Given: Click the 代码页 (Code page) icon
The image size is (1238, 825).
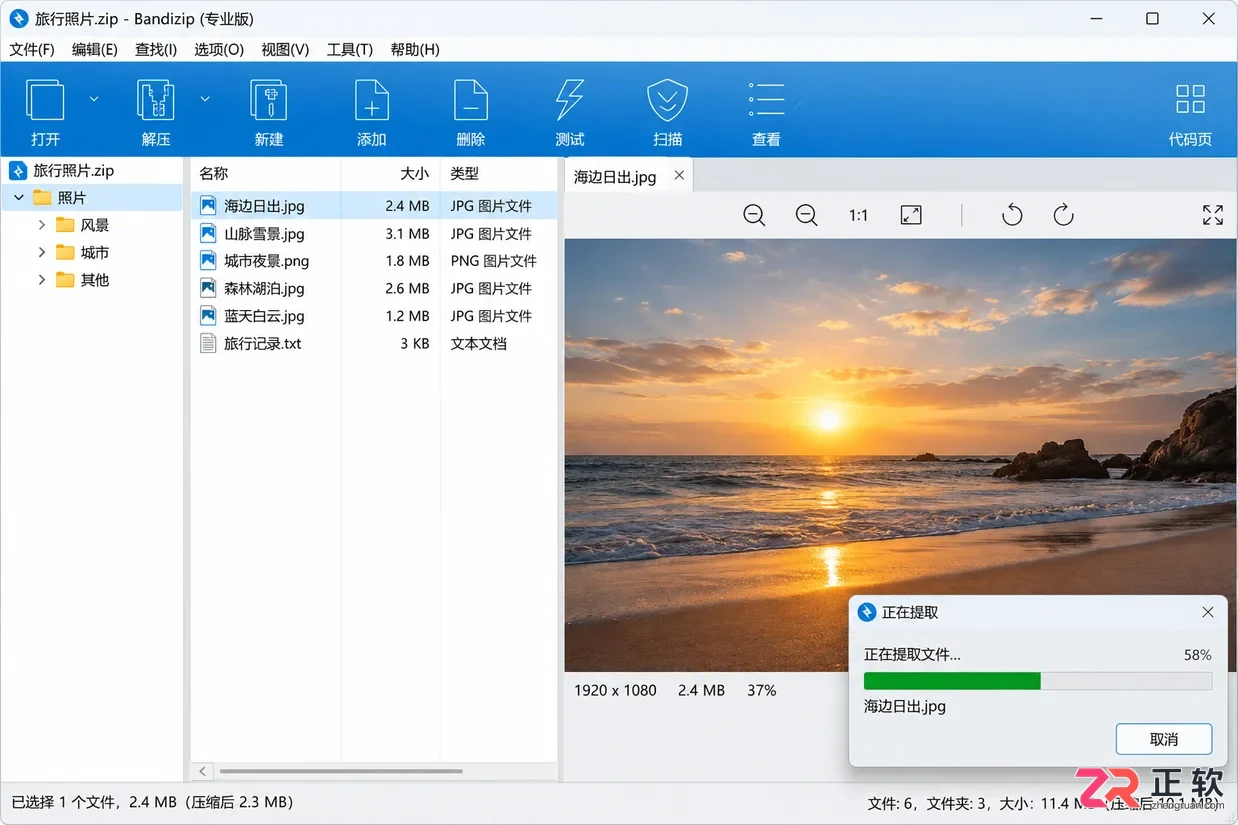Looking at the screenshot, I should [1190, 100].
